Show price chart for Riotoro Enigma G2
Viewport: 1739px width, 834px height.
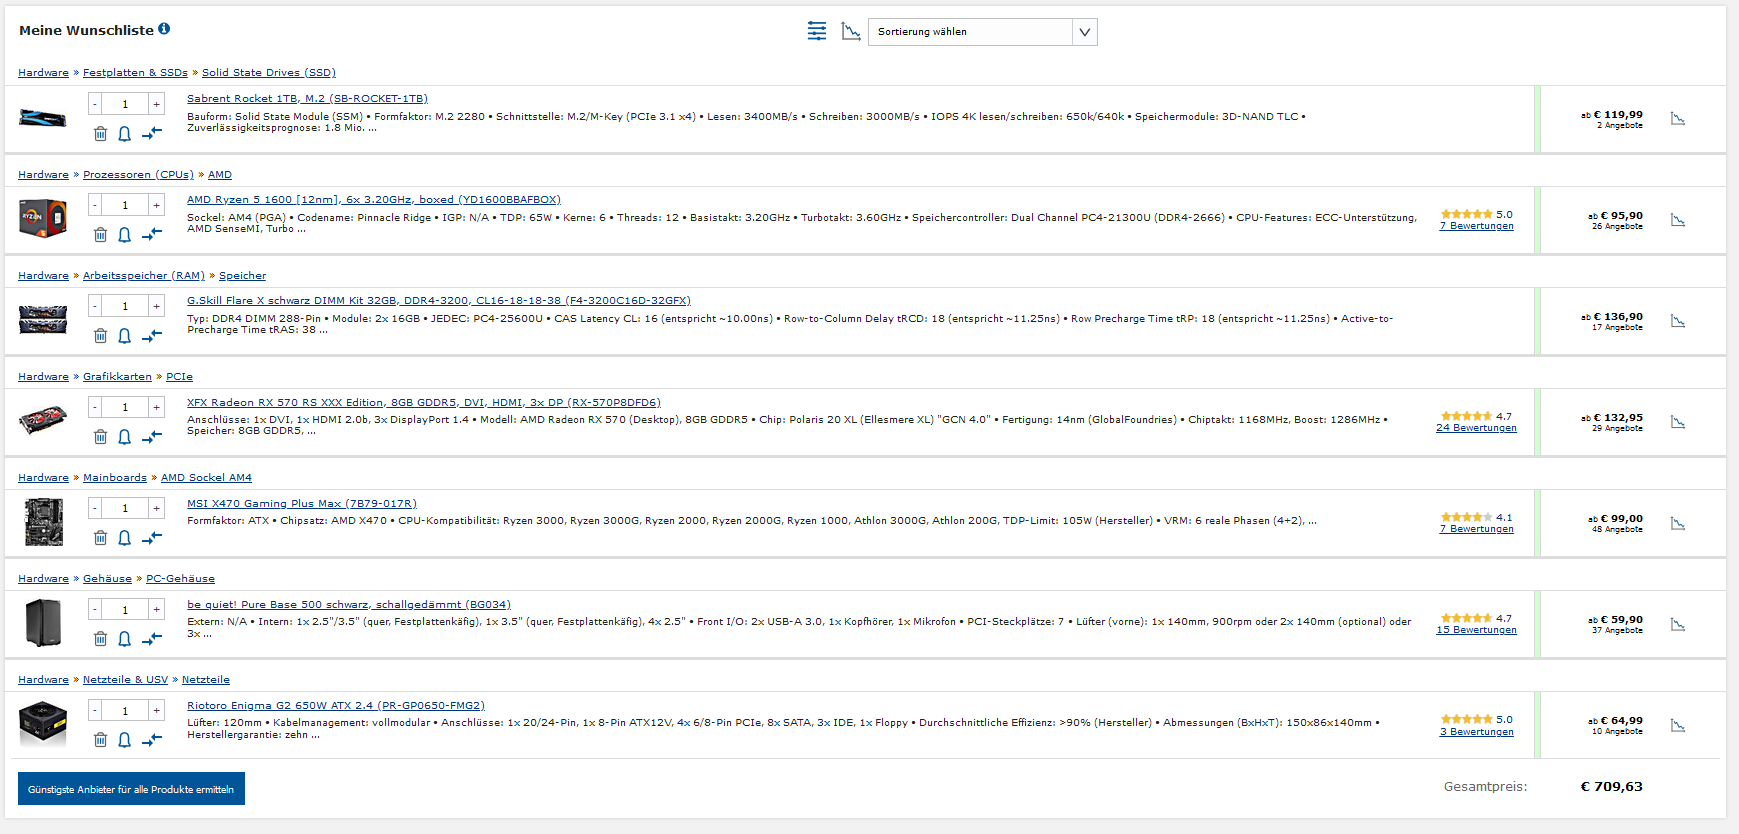[x=1678, y=725]
